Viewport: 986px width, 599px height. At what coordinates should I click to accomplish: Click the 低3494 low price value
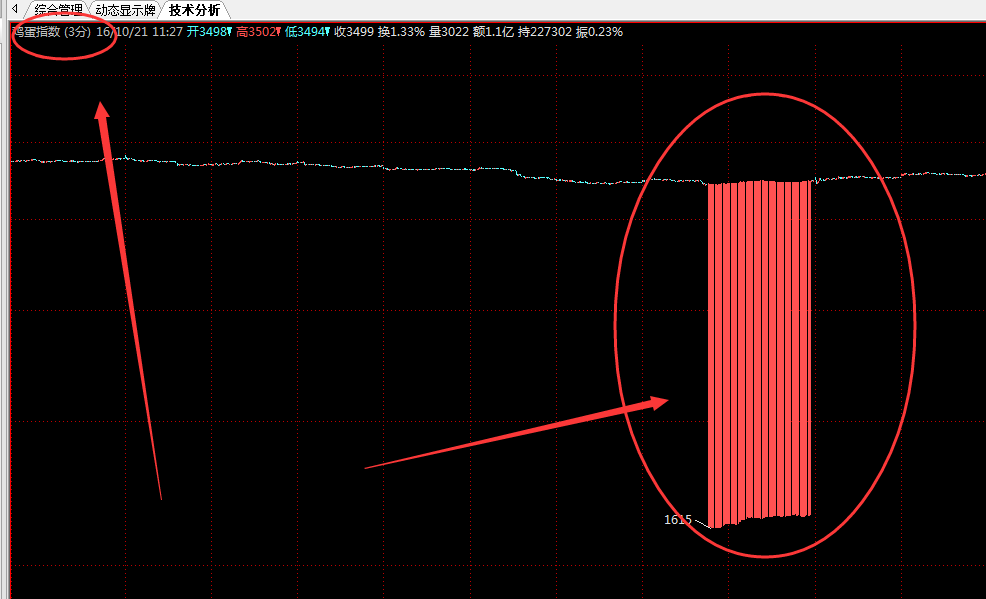click(303, 32)
